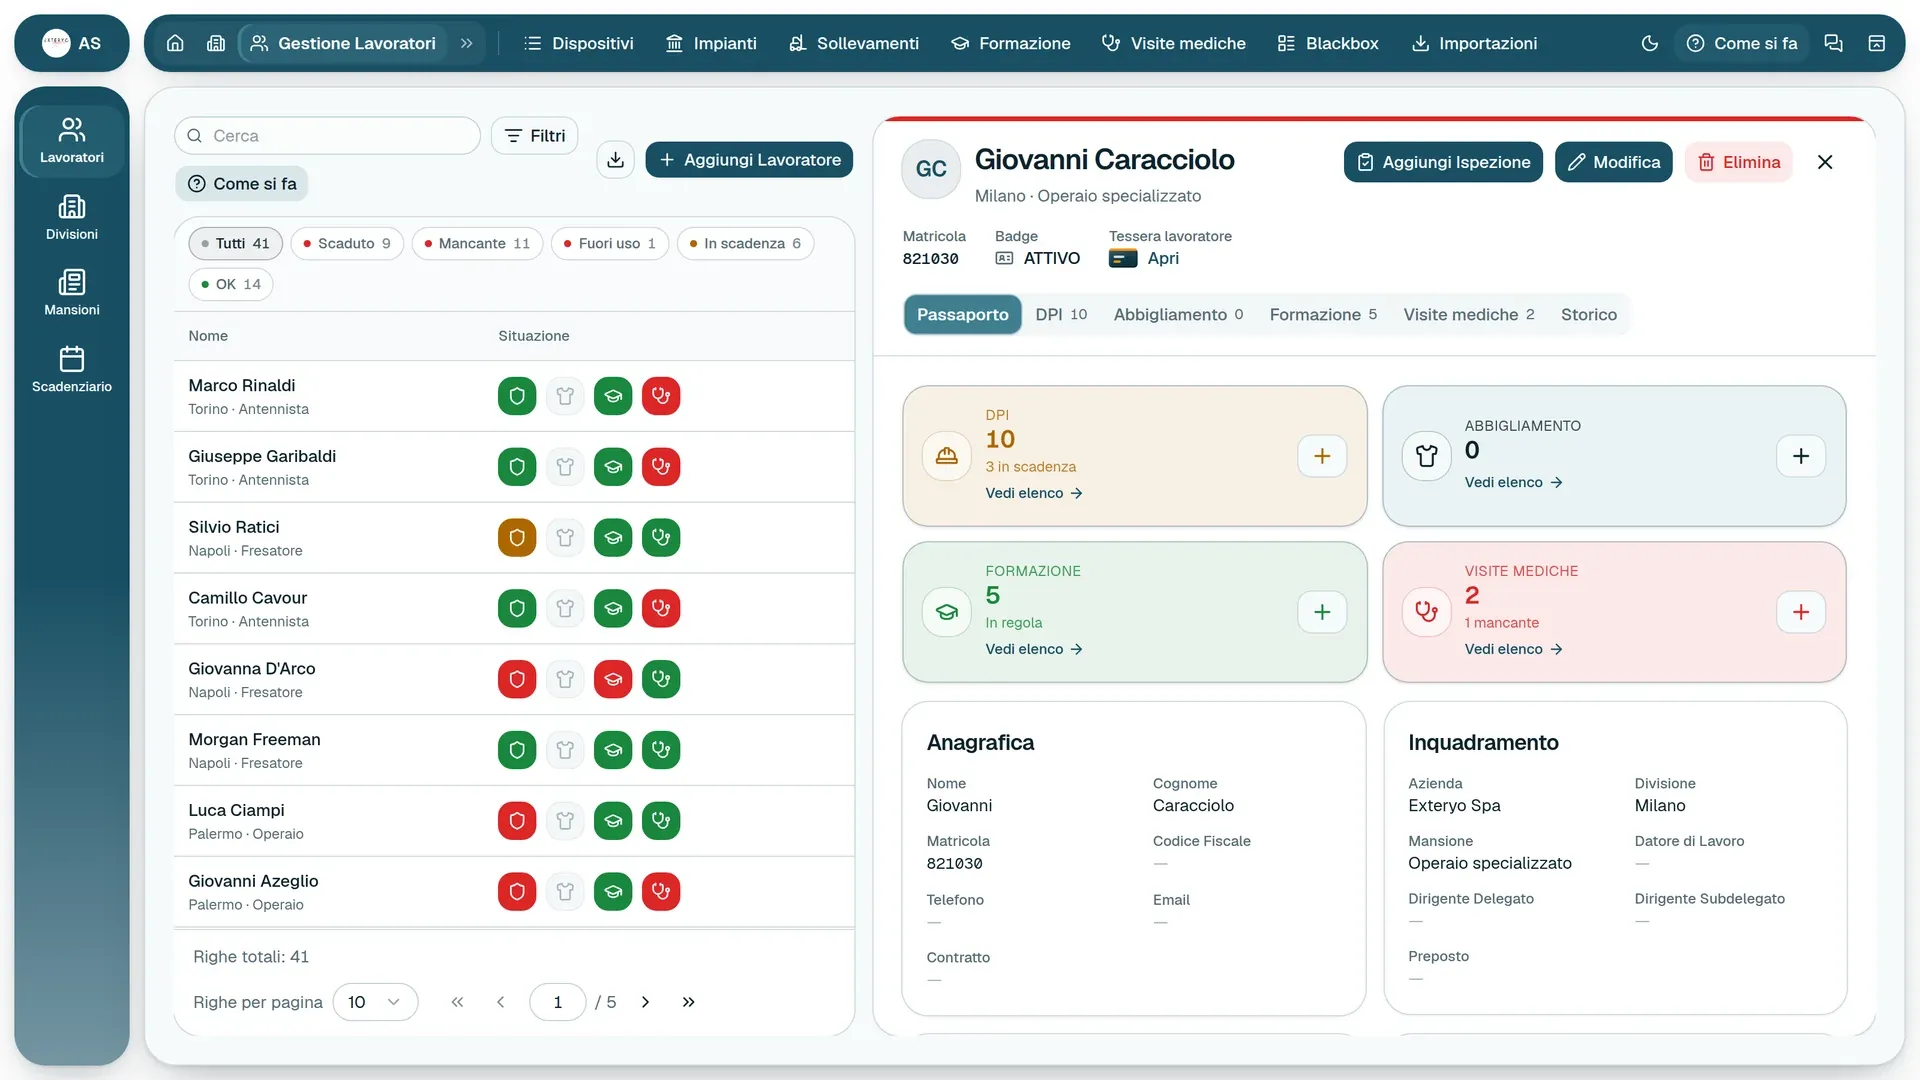Switch to the Formazione tab

(1323, 314)
